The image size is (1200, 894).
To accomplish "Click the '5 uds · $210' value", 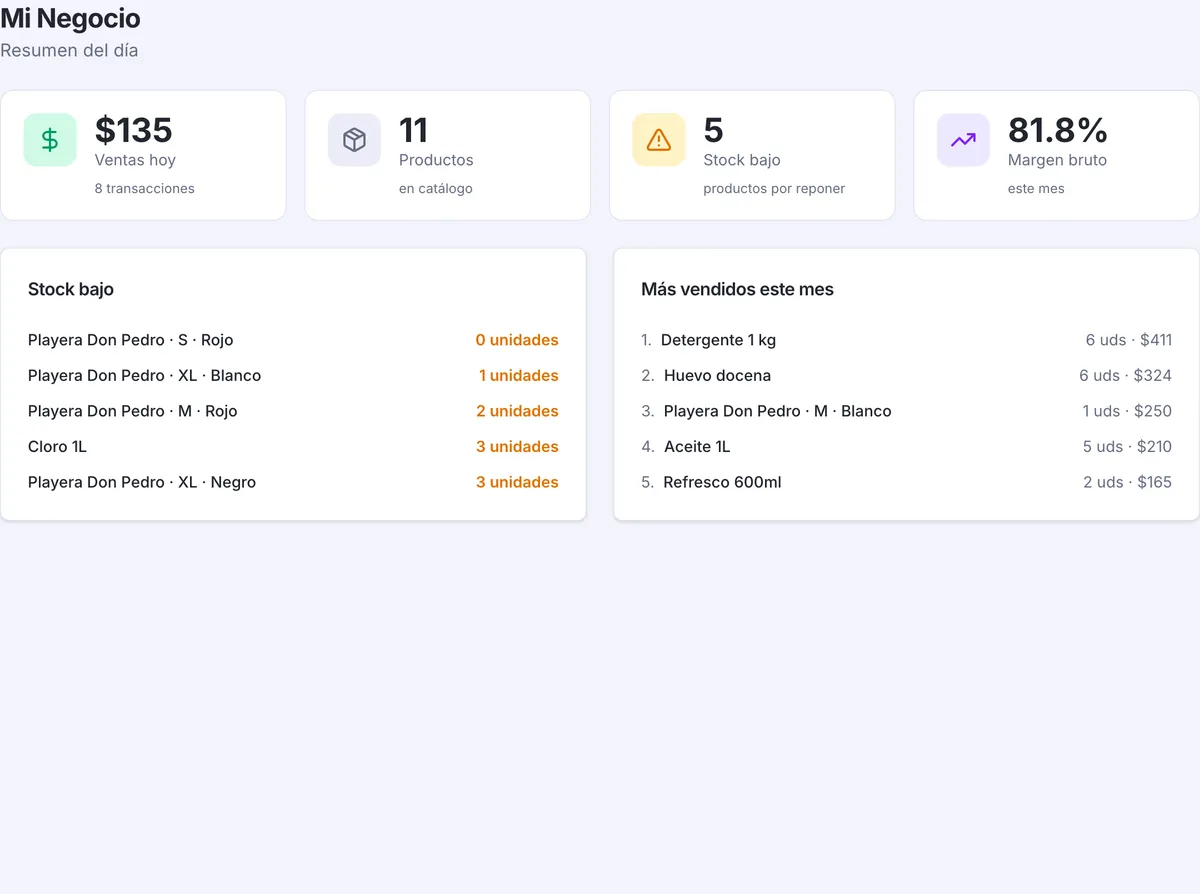I will point(1127,447).
